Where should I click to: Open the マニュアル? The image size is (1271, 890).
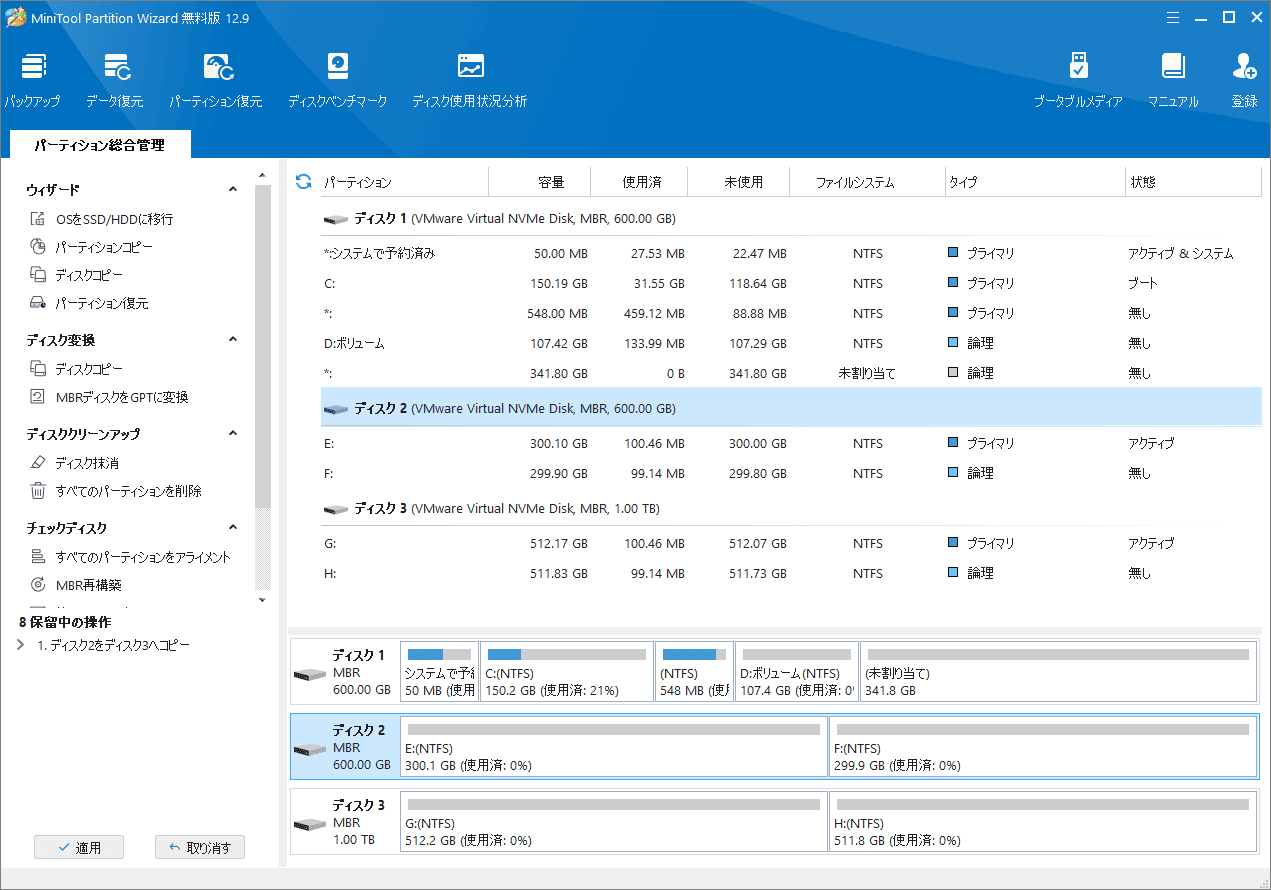click(1173, 80)
